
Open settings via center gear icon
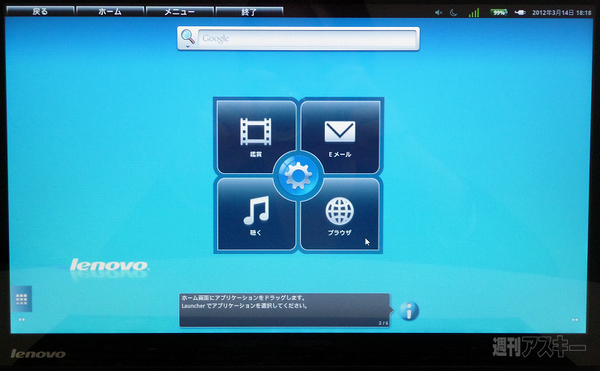click(x=298, y=176)
